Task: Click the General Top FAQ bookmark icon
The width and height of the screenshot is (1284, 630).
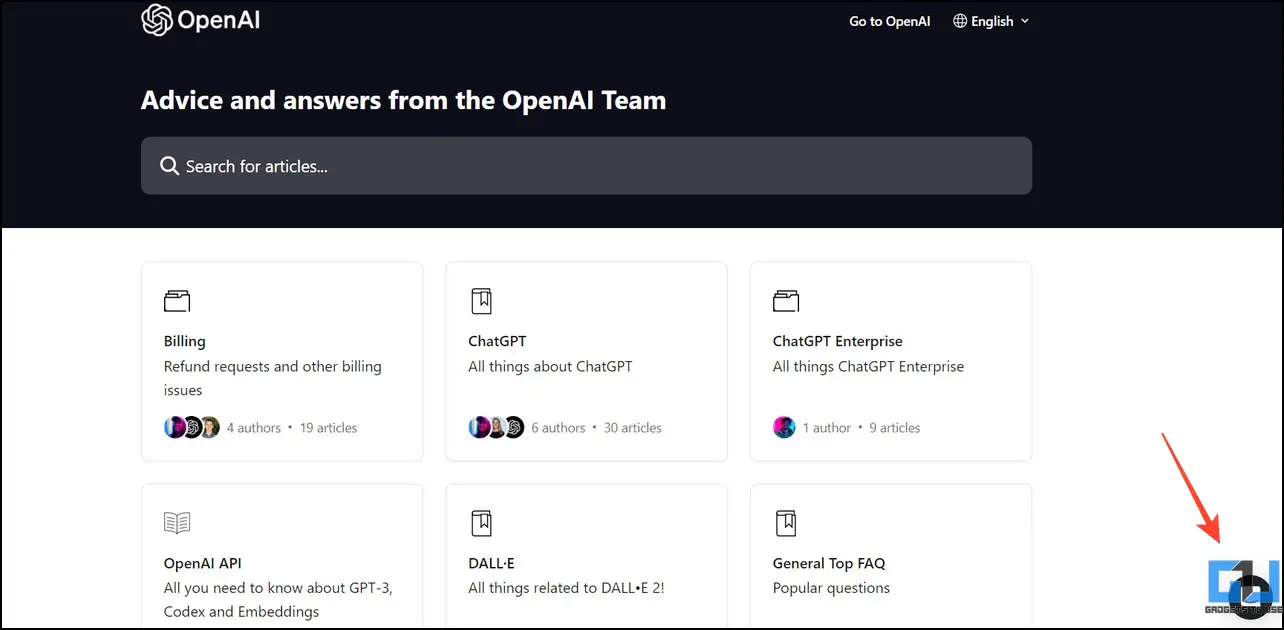Action: click(x=786, y=522)
